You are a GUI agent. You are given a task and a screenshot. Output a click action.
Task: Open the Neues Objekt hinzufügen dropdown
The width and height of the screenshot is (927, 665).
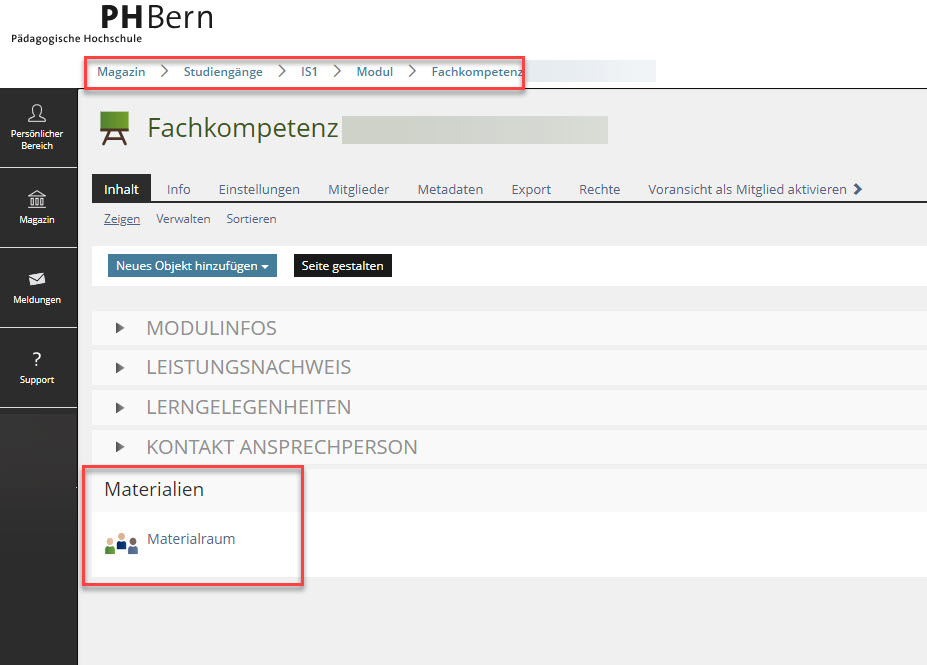pyautogui.click(x=192, y=266)
